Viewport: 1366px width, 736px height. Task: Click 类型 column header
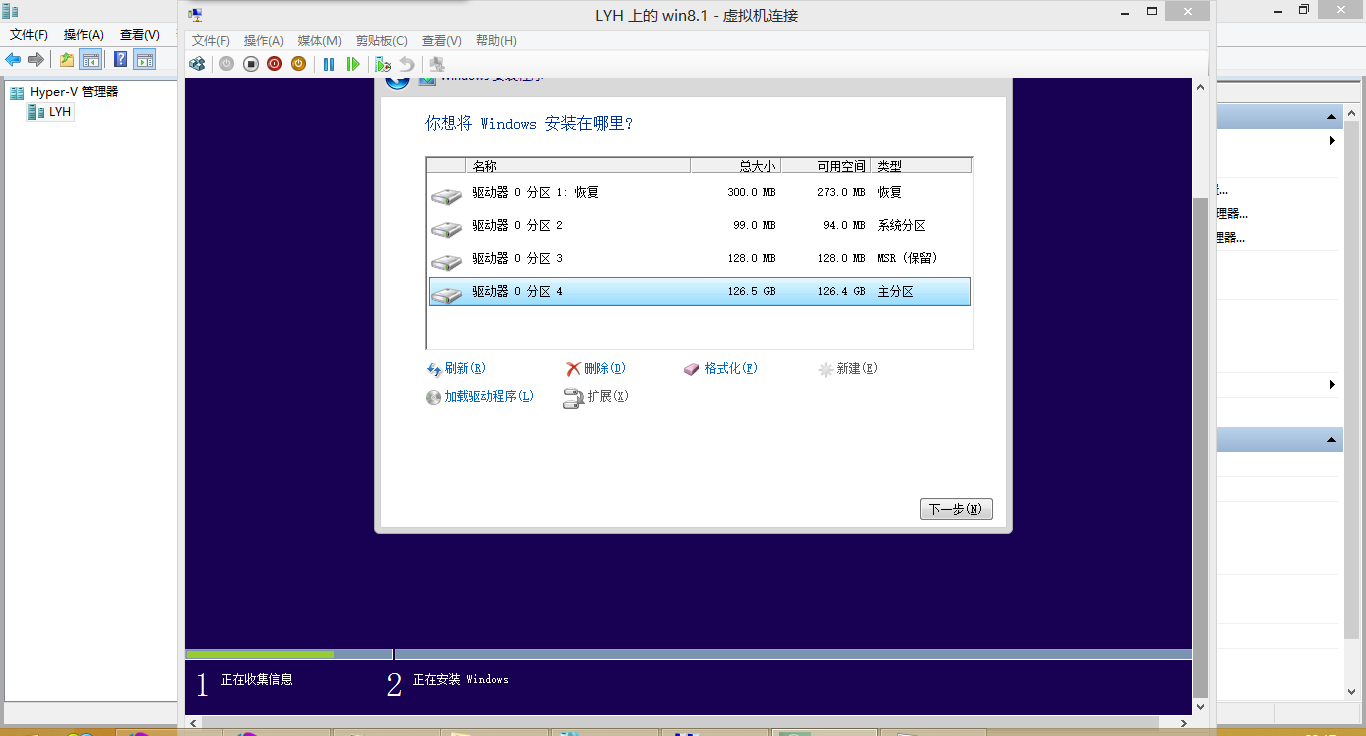pos(921,166)
